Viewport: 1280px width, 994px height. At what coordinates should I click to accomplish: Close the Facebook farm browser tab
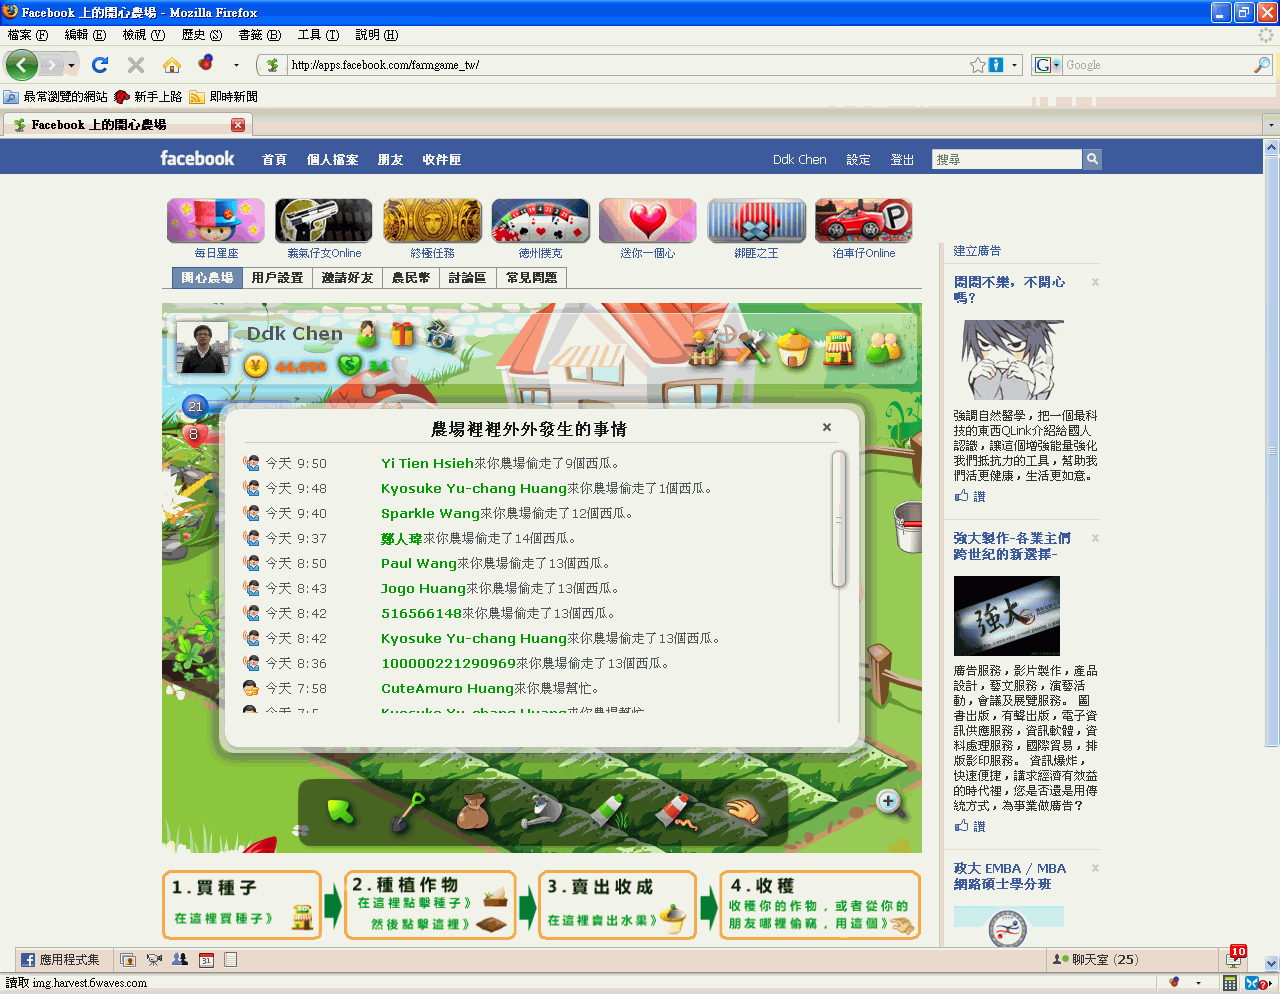tap(238, 125)
